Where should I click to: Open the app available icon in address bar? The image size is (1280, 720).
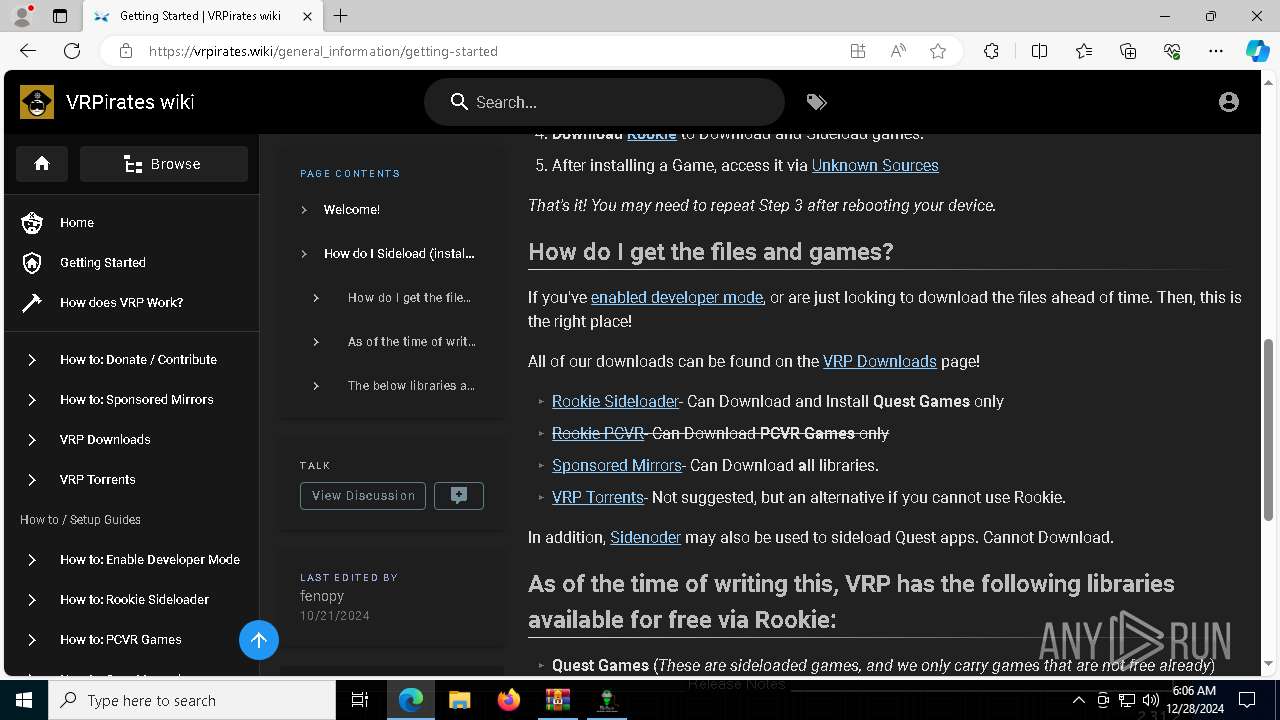[858, 51]
